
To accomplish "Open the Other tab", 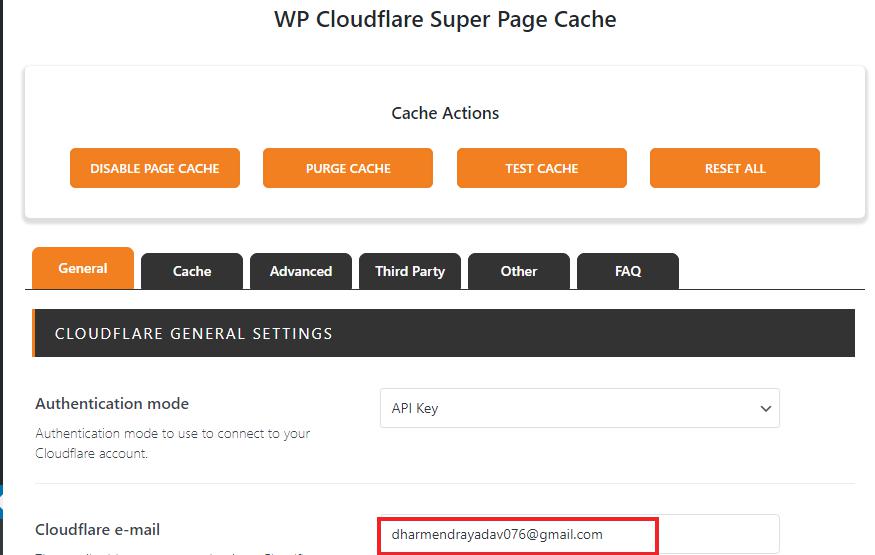I will pos(519,271).
